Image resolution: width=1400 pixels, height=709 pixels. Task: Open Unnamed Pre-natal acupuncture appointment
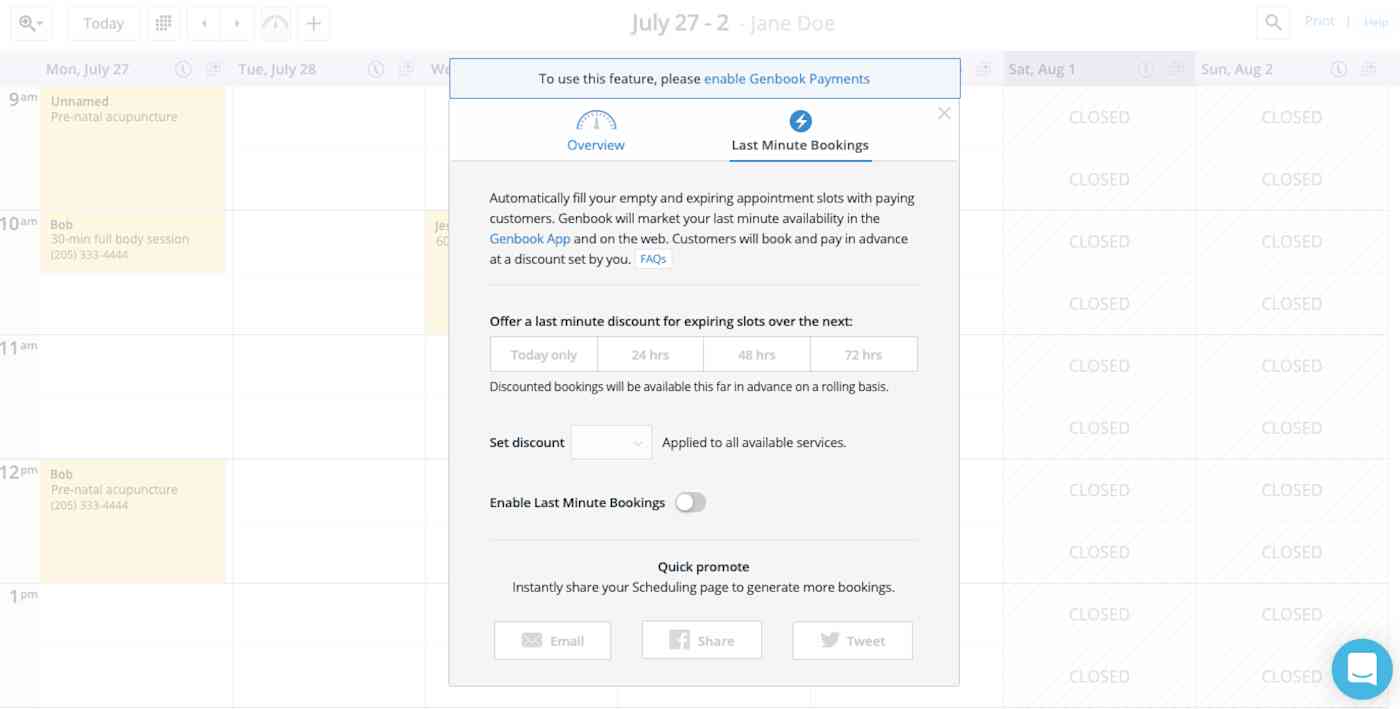pyautogui.click(x=132, y=148)
